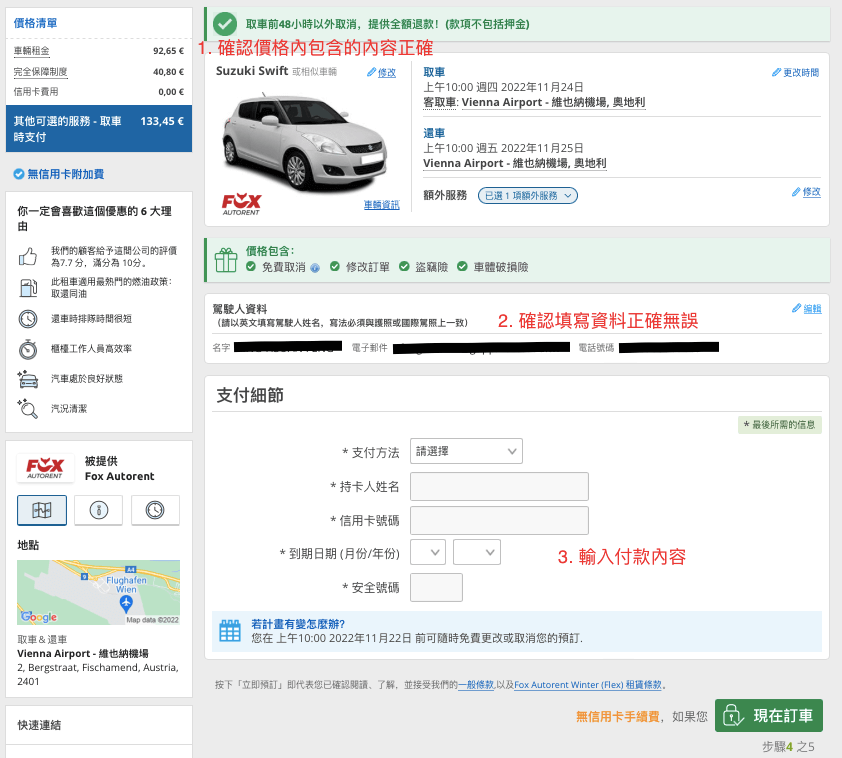Click the Vienna Airport Google map thumbnail
This screenshot has width=842, height=758.
tap(98, 592)
